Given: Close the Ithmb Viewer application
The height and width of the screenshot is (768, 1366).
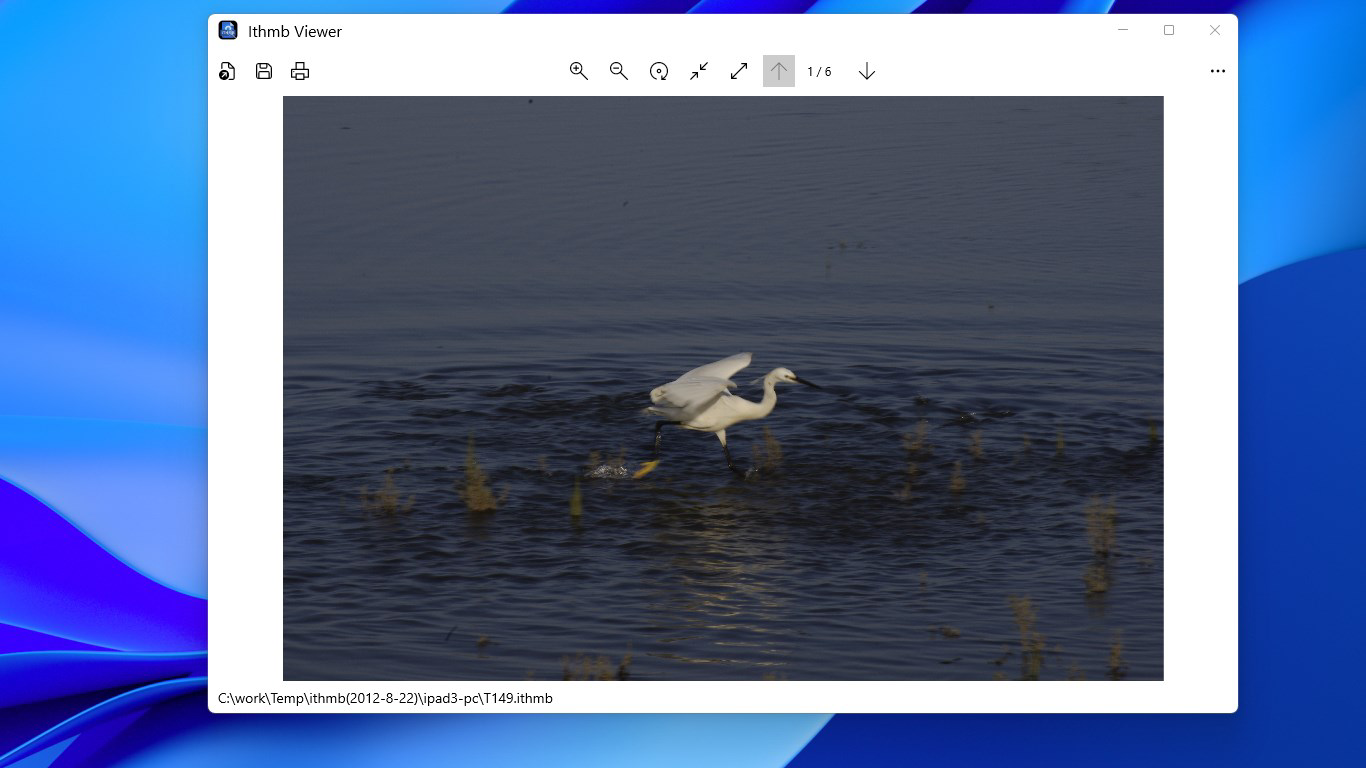Looking at the screenshot, I should 1214,30.
